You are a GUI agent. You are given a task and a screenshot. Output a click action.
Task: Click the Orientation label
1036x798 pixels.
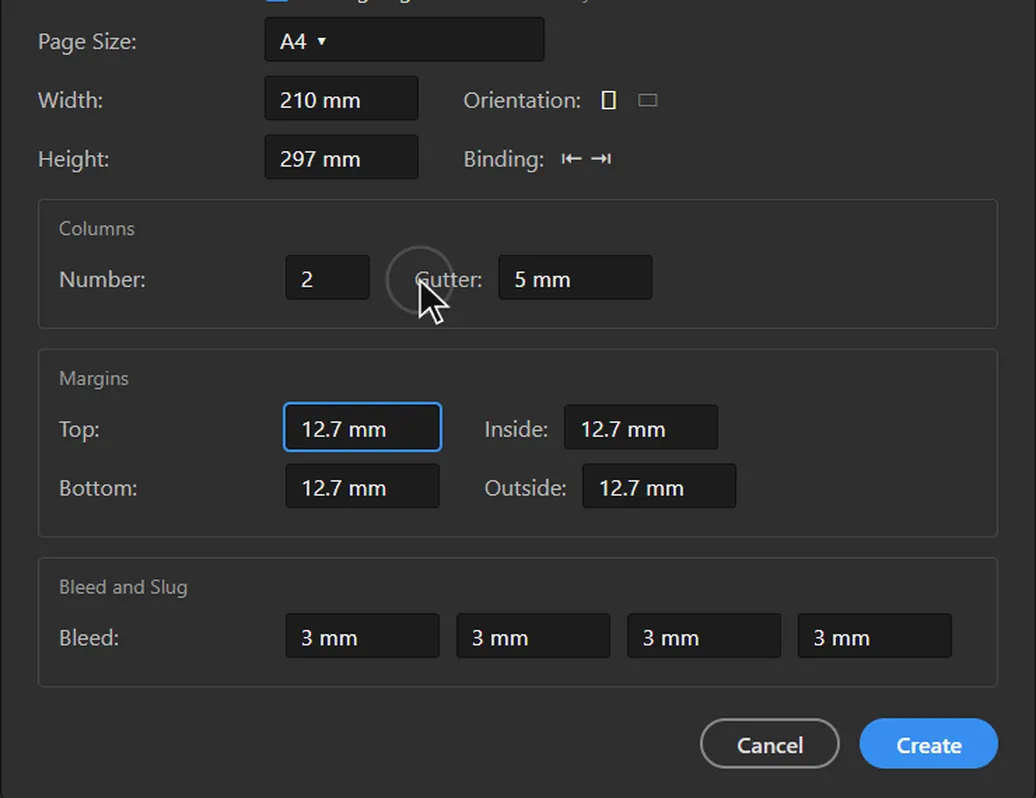(x=522, y=100)
